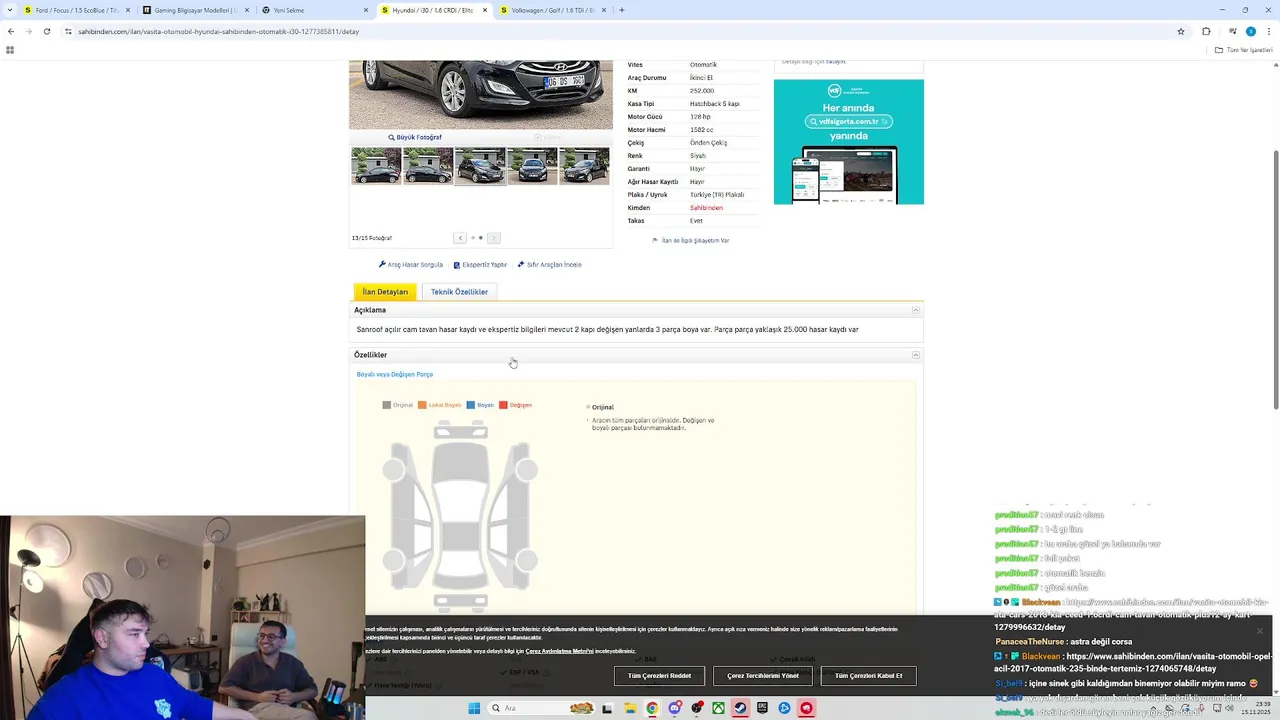
Task: Switch to Volkswagen Golf 1.6 TDI tab
Action: [x=553, y=10]
